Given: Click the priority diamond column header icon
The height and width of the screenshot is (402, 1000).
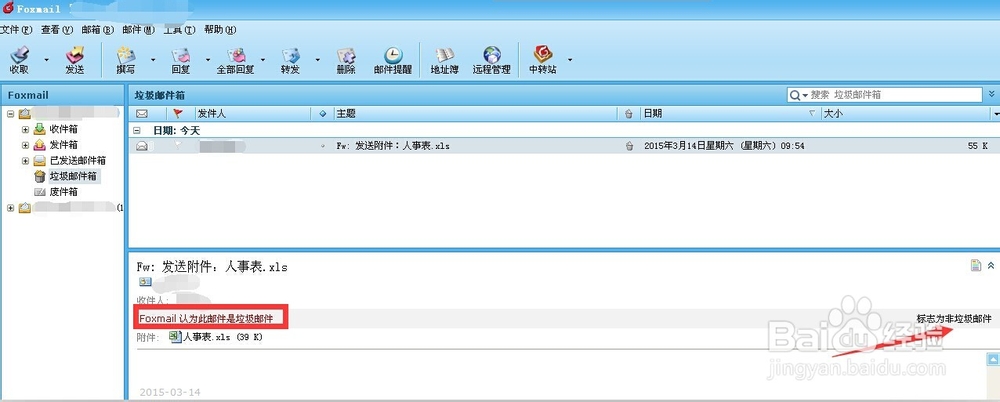Looking at the screenshot, I should tap(322, 114).
